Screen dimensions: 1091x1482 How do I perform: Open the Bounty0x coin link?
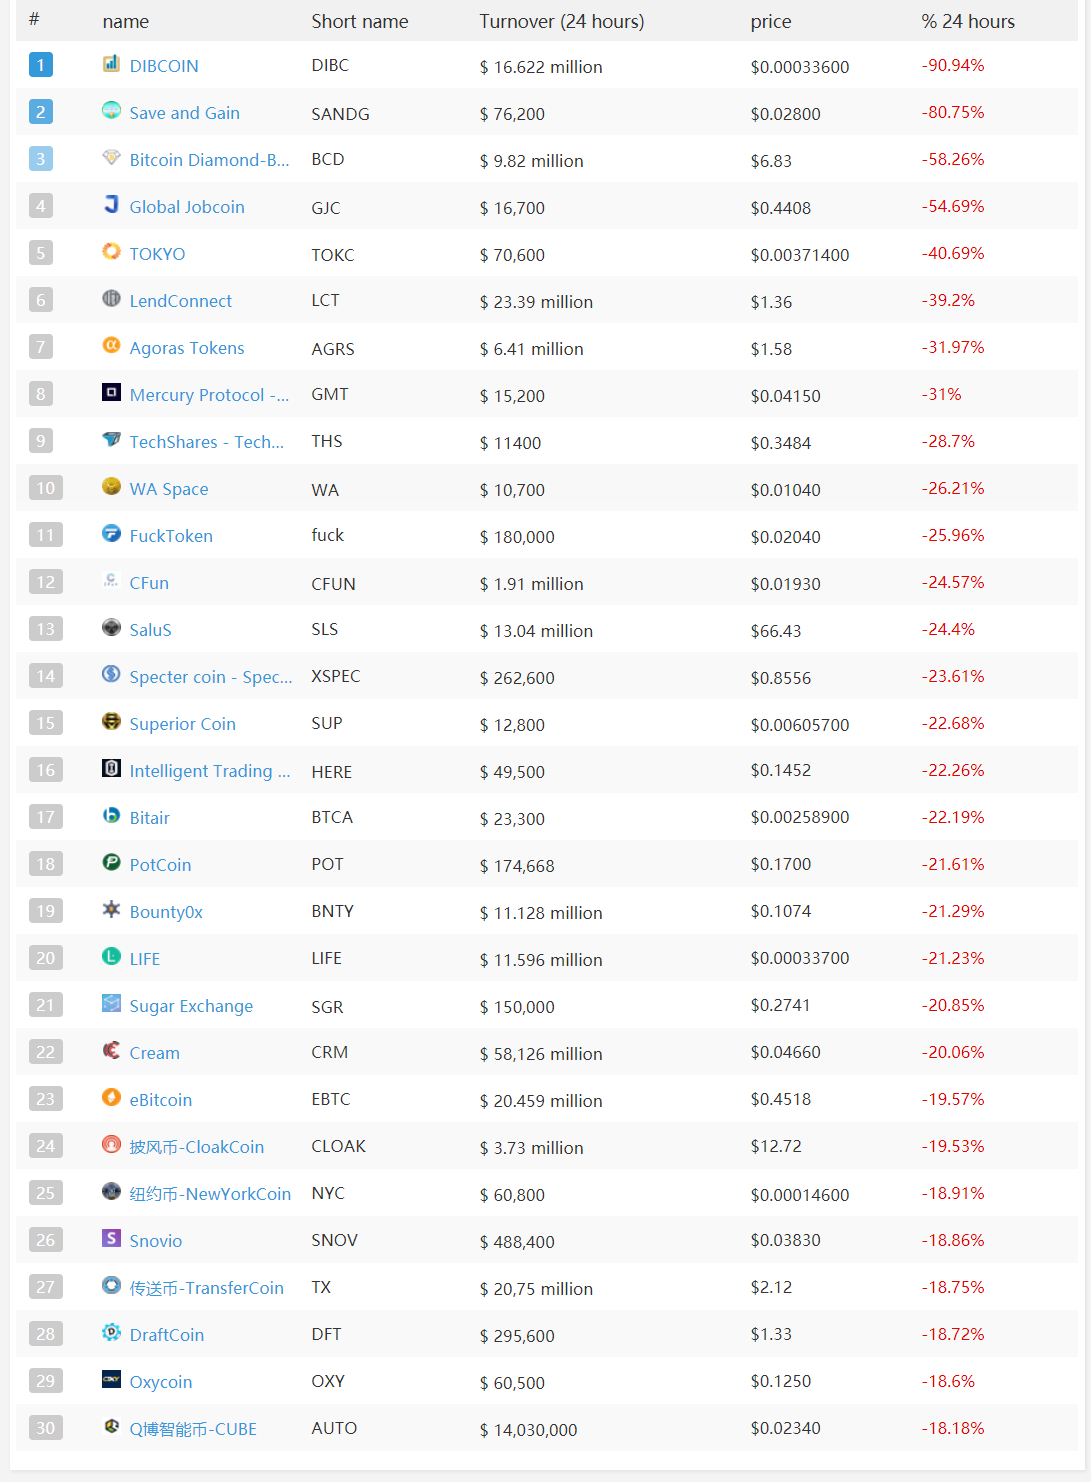click(x=166, y=912)
